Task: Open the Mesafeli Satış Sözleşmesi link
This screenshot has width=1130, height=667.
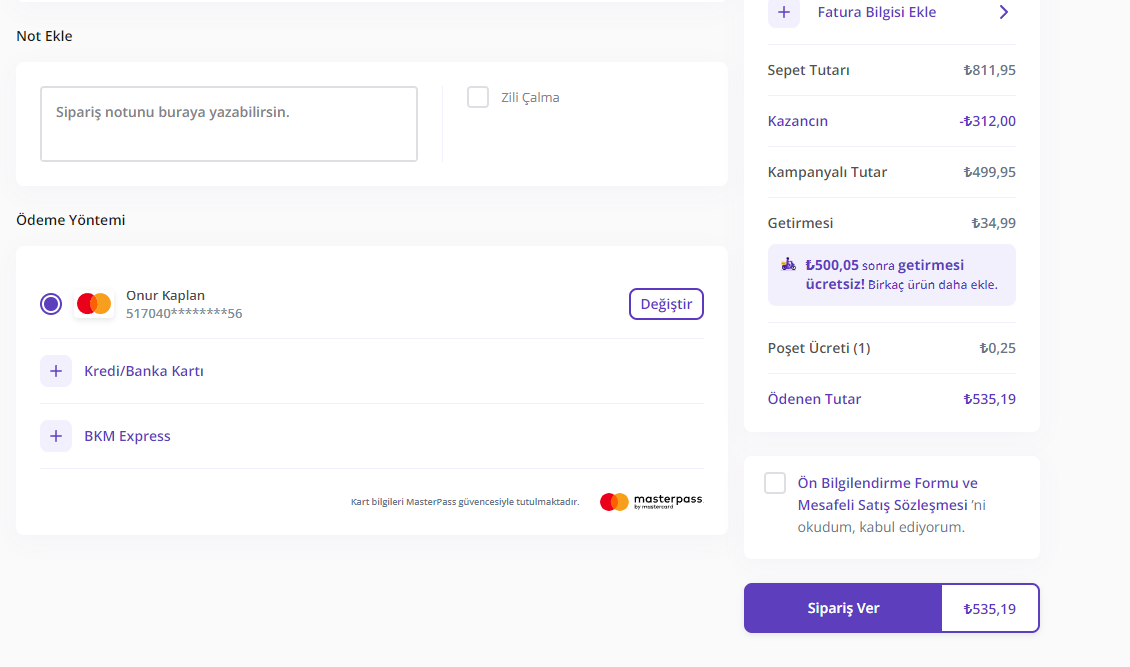Action: pos(882,505)
